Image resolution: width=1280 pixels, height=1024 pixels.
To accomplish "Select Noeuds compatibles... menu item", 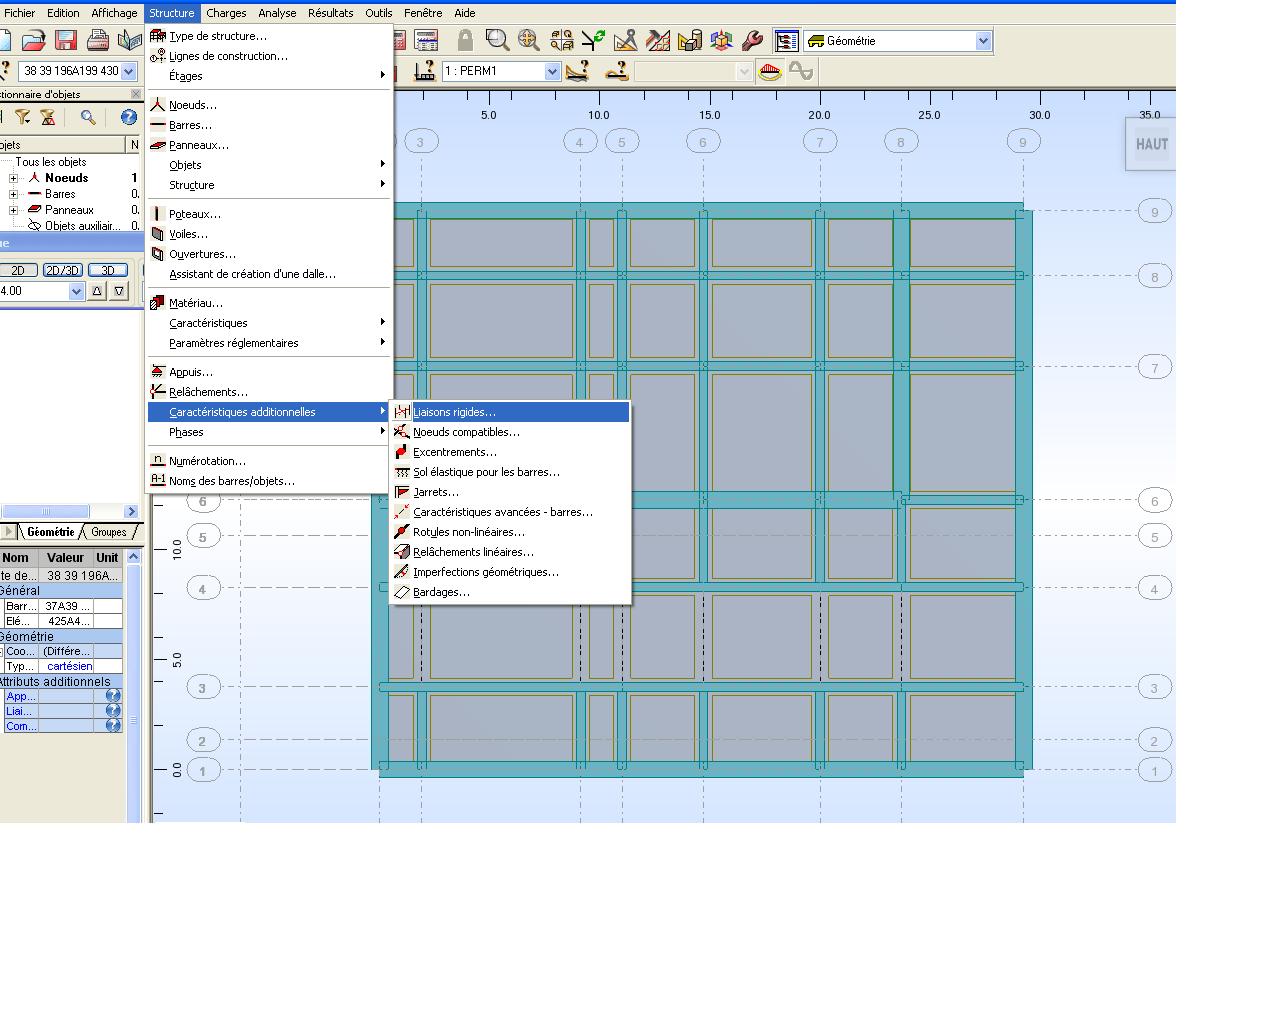I will (x=510, y=432).
